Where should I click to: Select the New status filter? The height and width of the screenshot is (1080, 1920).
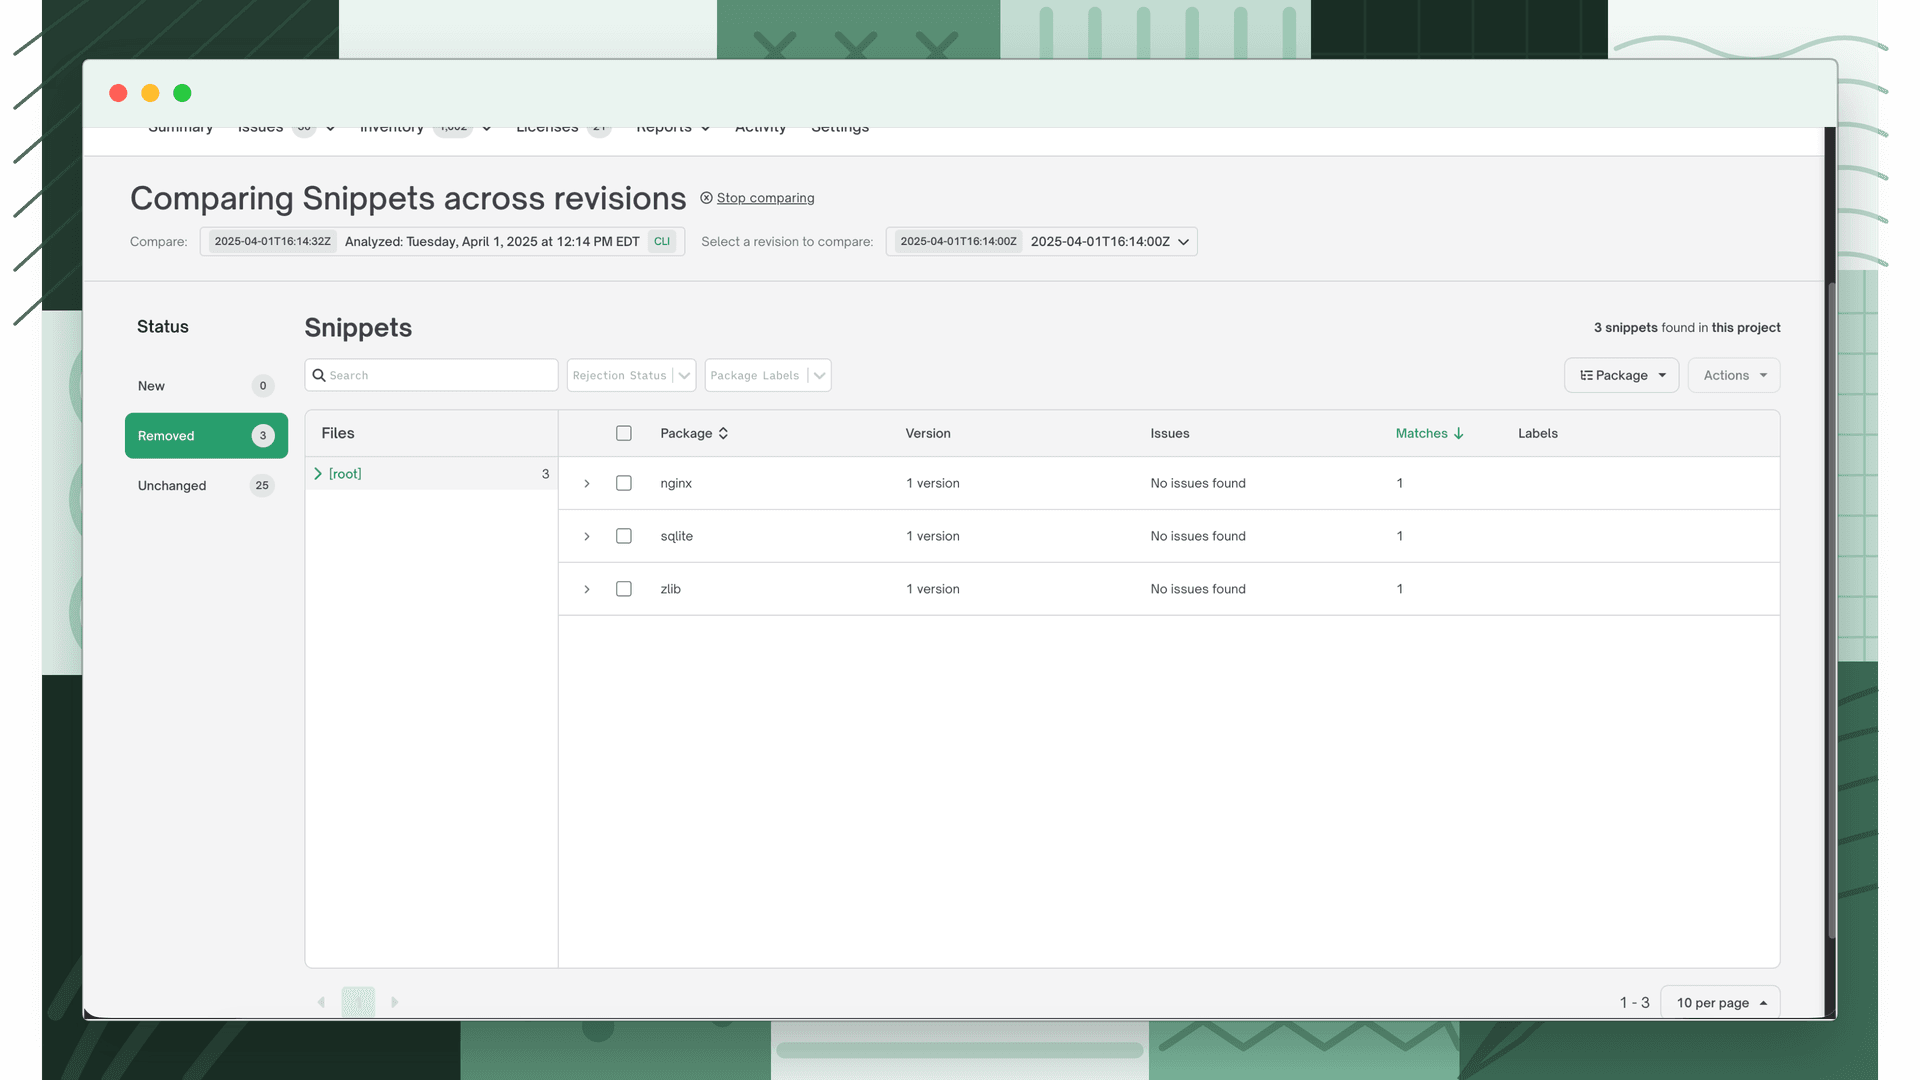click(x=206, y=386)
